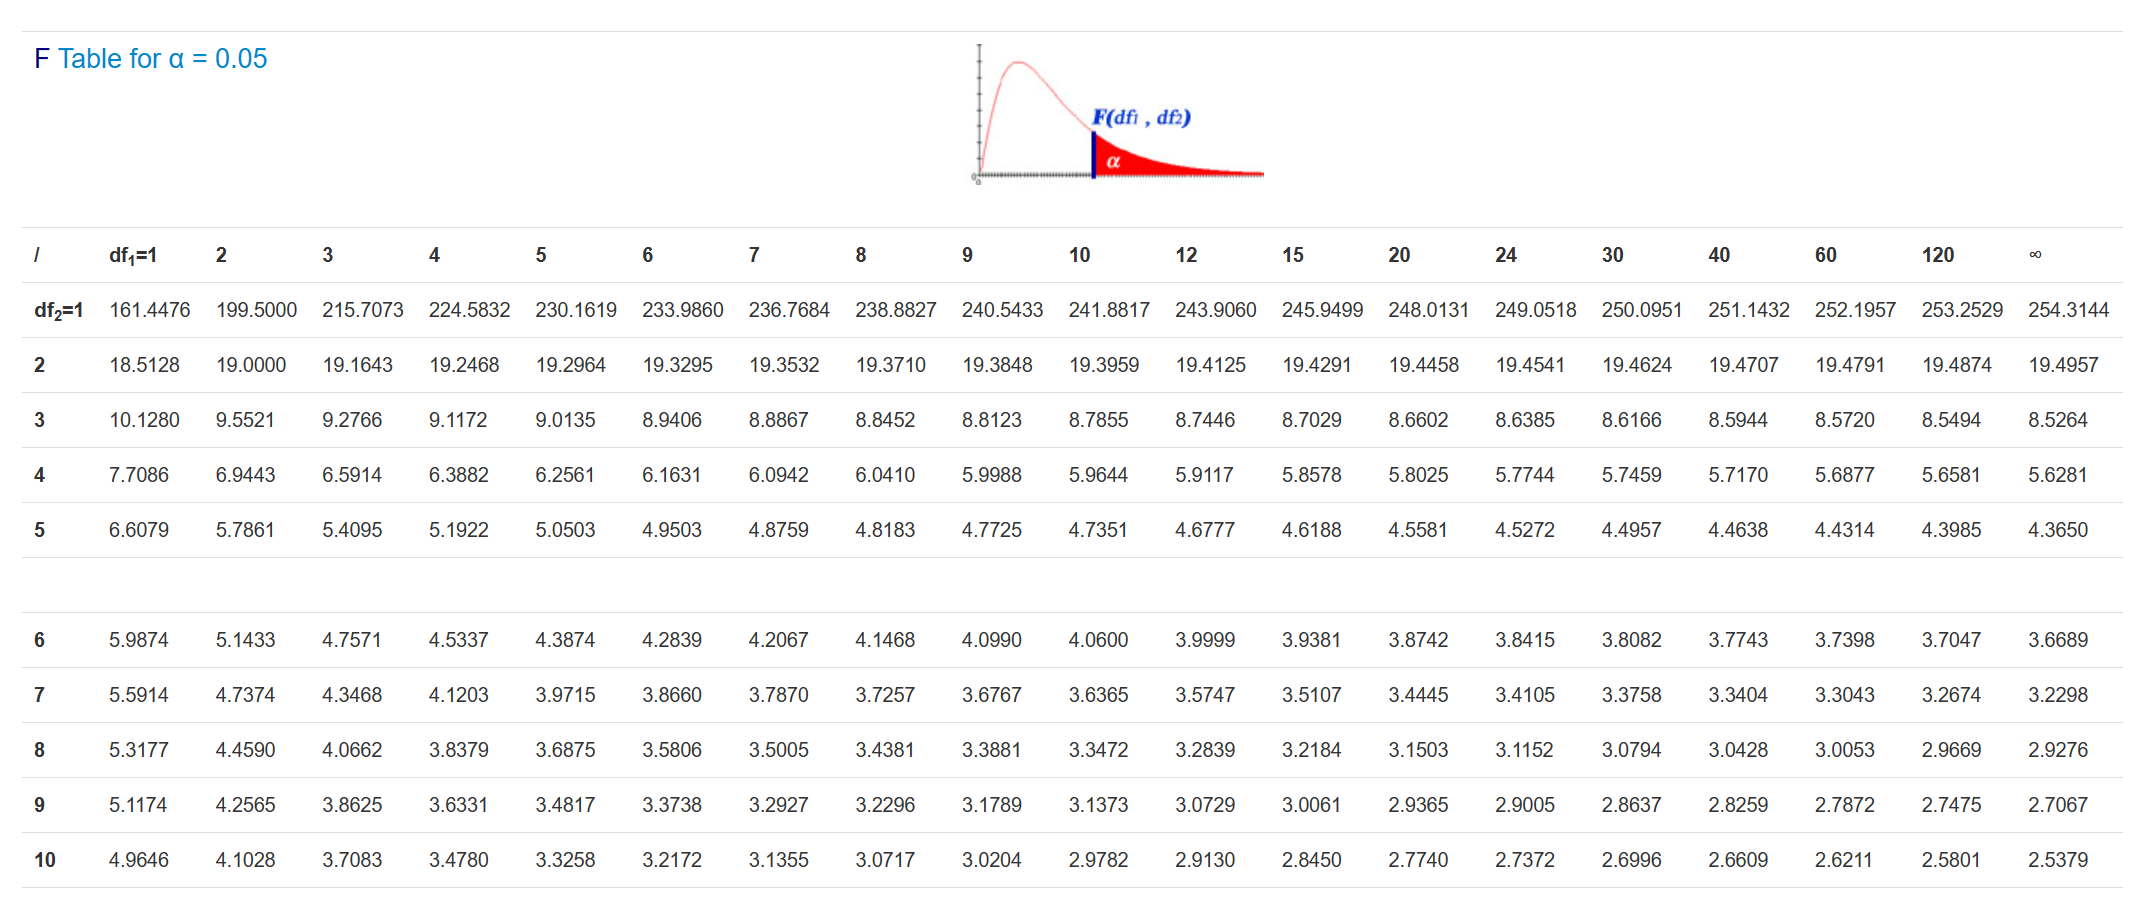Select the df2=1 row header

[58, 310]
